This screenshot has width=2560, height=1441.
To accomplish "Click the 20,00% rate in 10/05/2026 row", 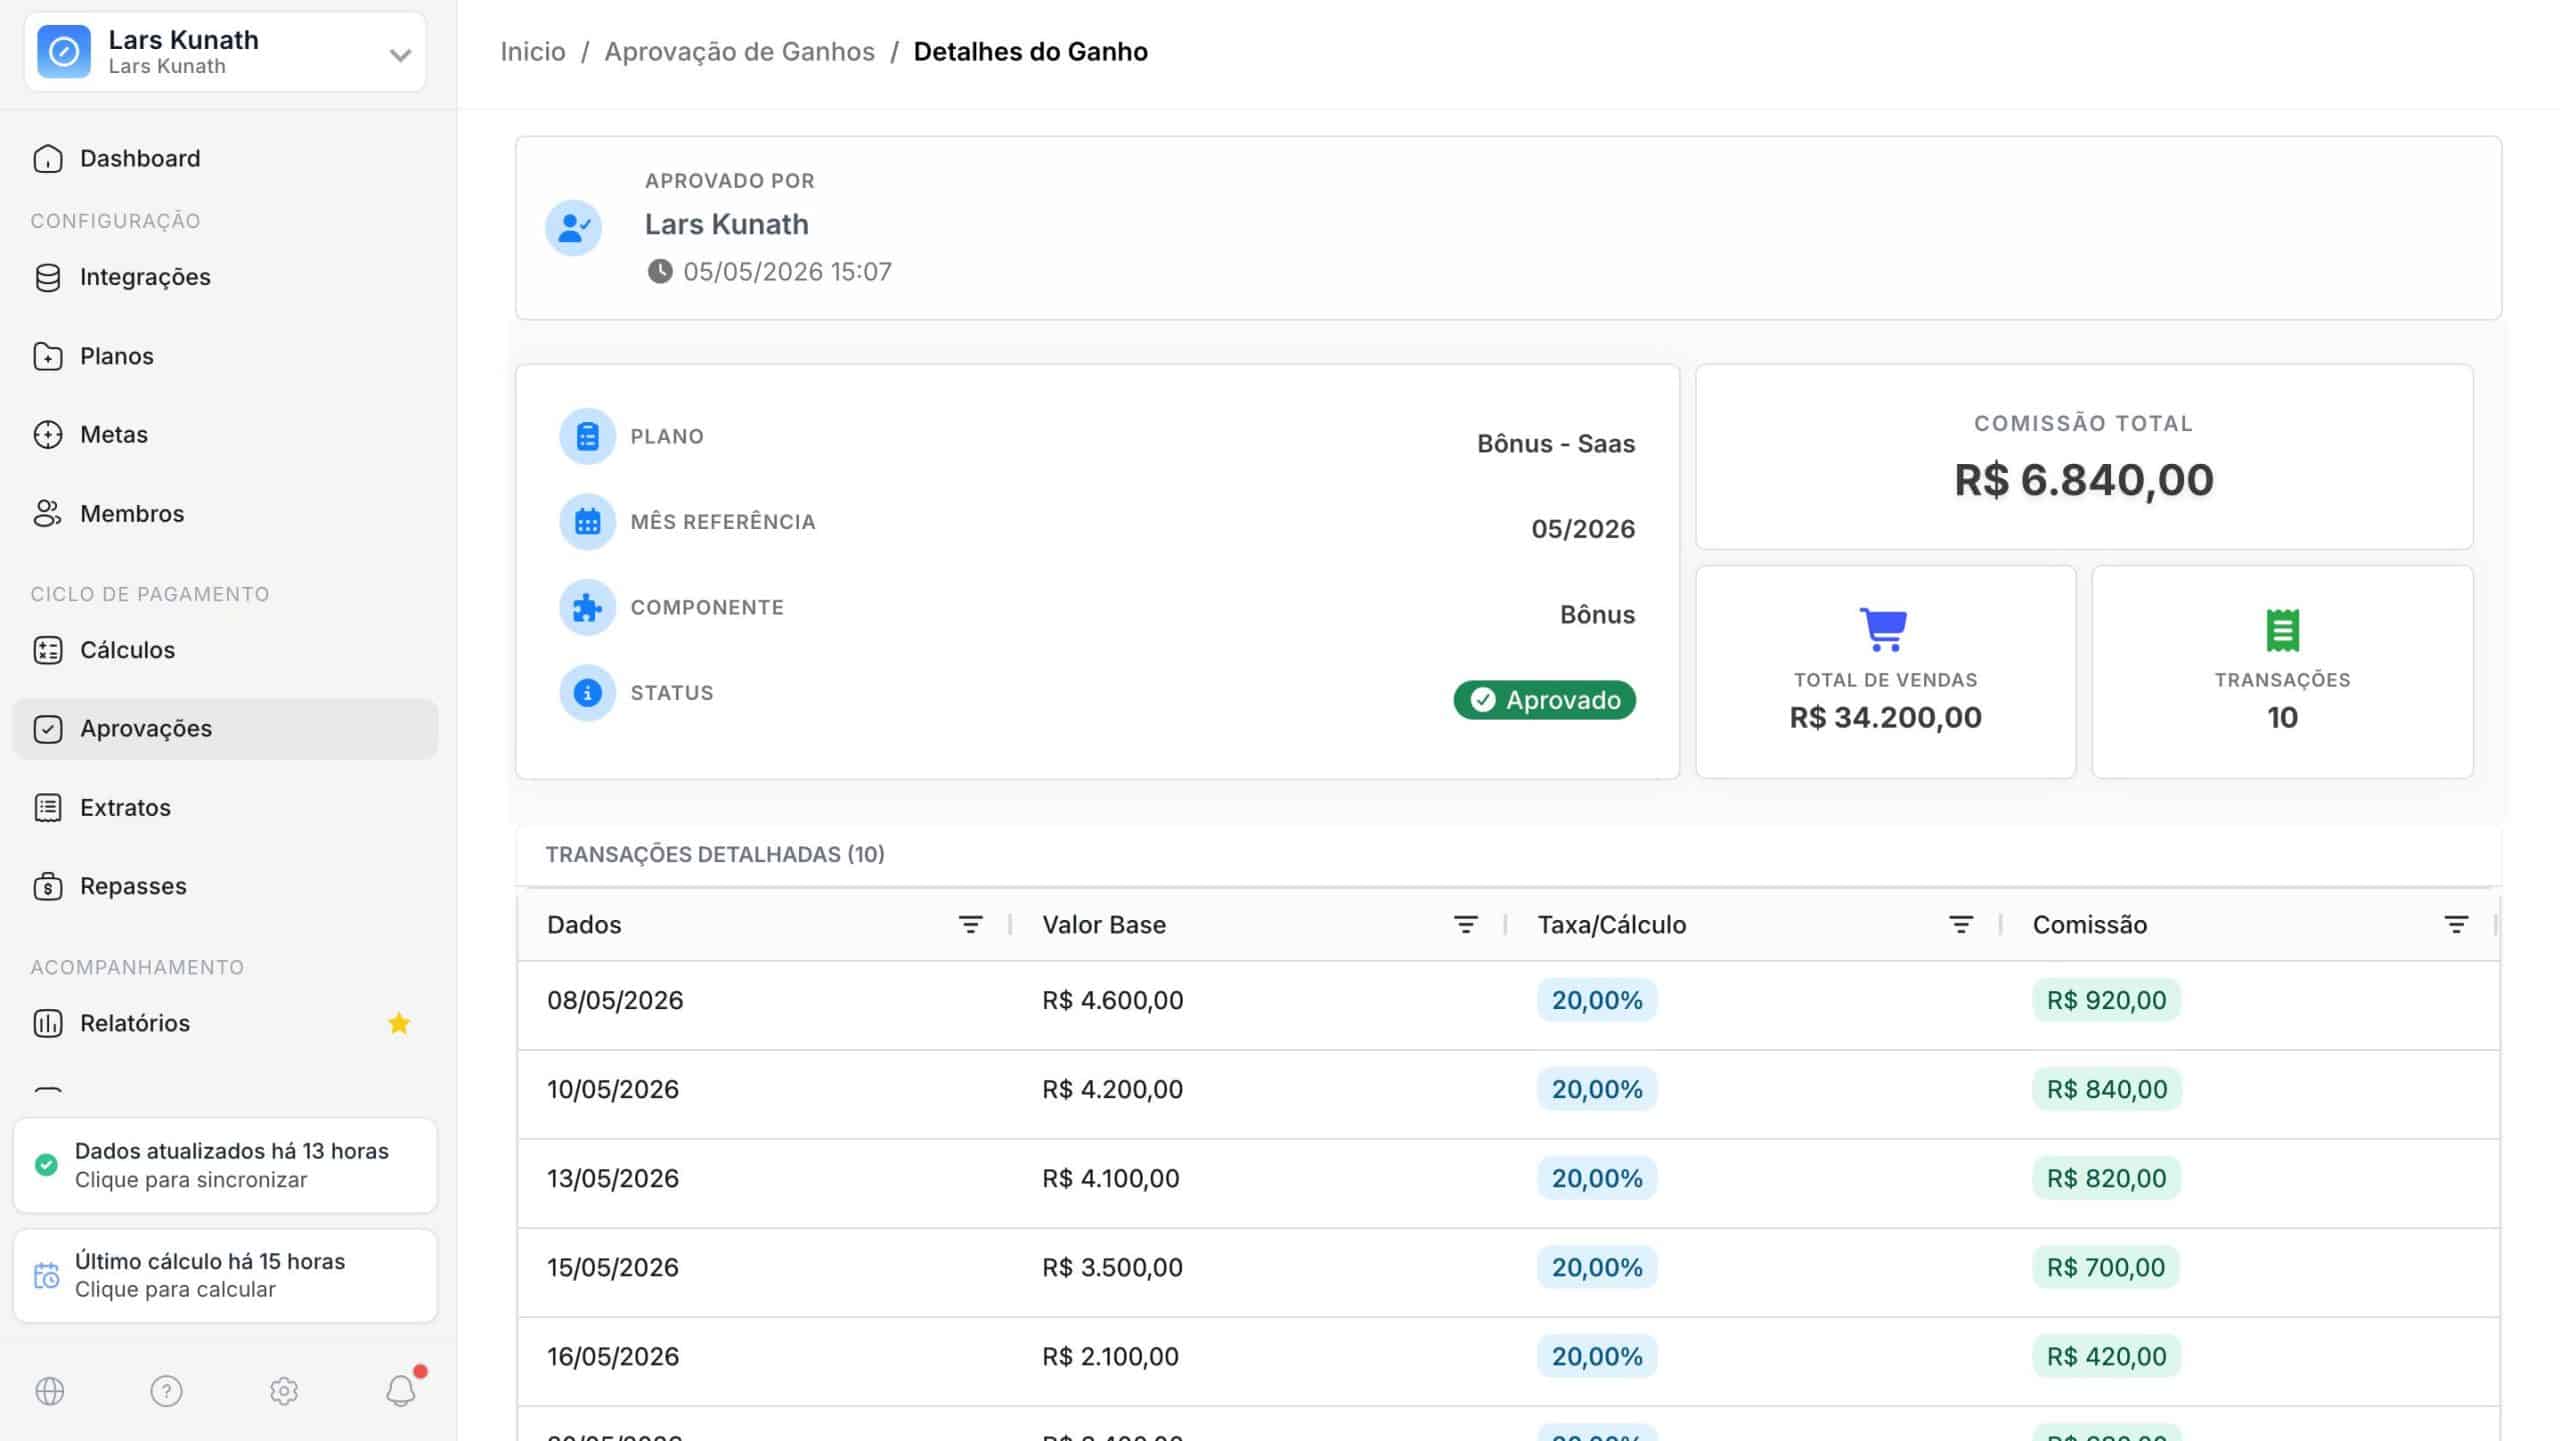I will 1596,1089.
